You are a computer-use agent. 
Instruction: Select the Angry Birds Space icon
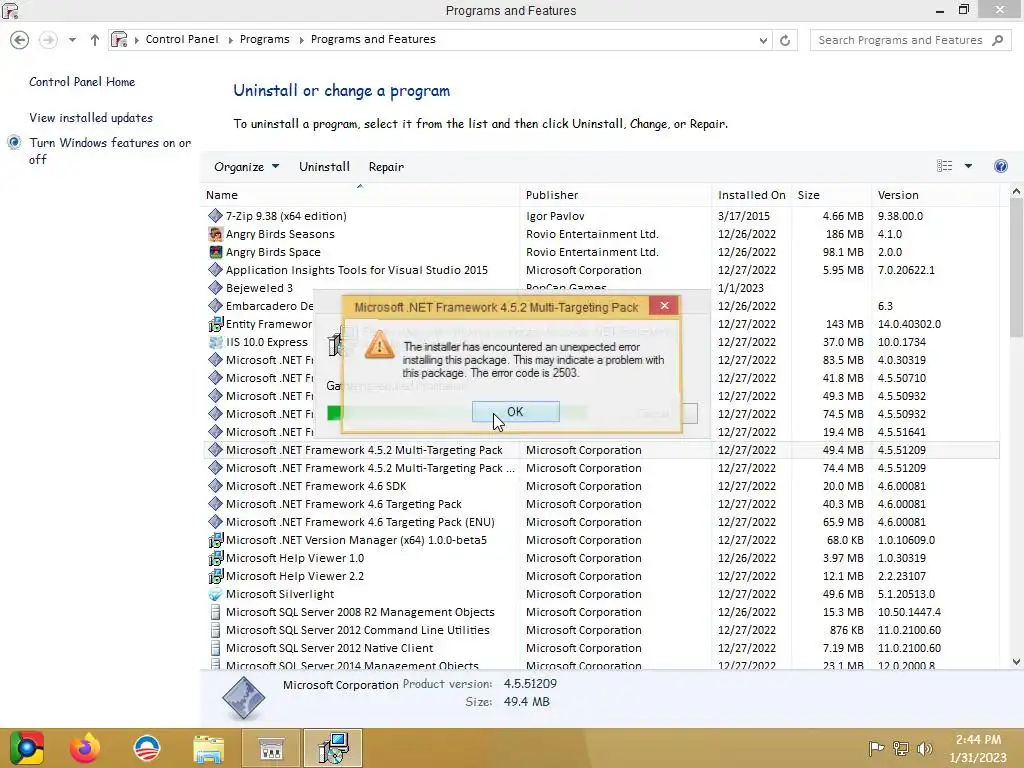coord(216,251)
